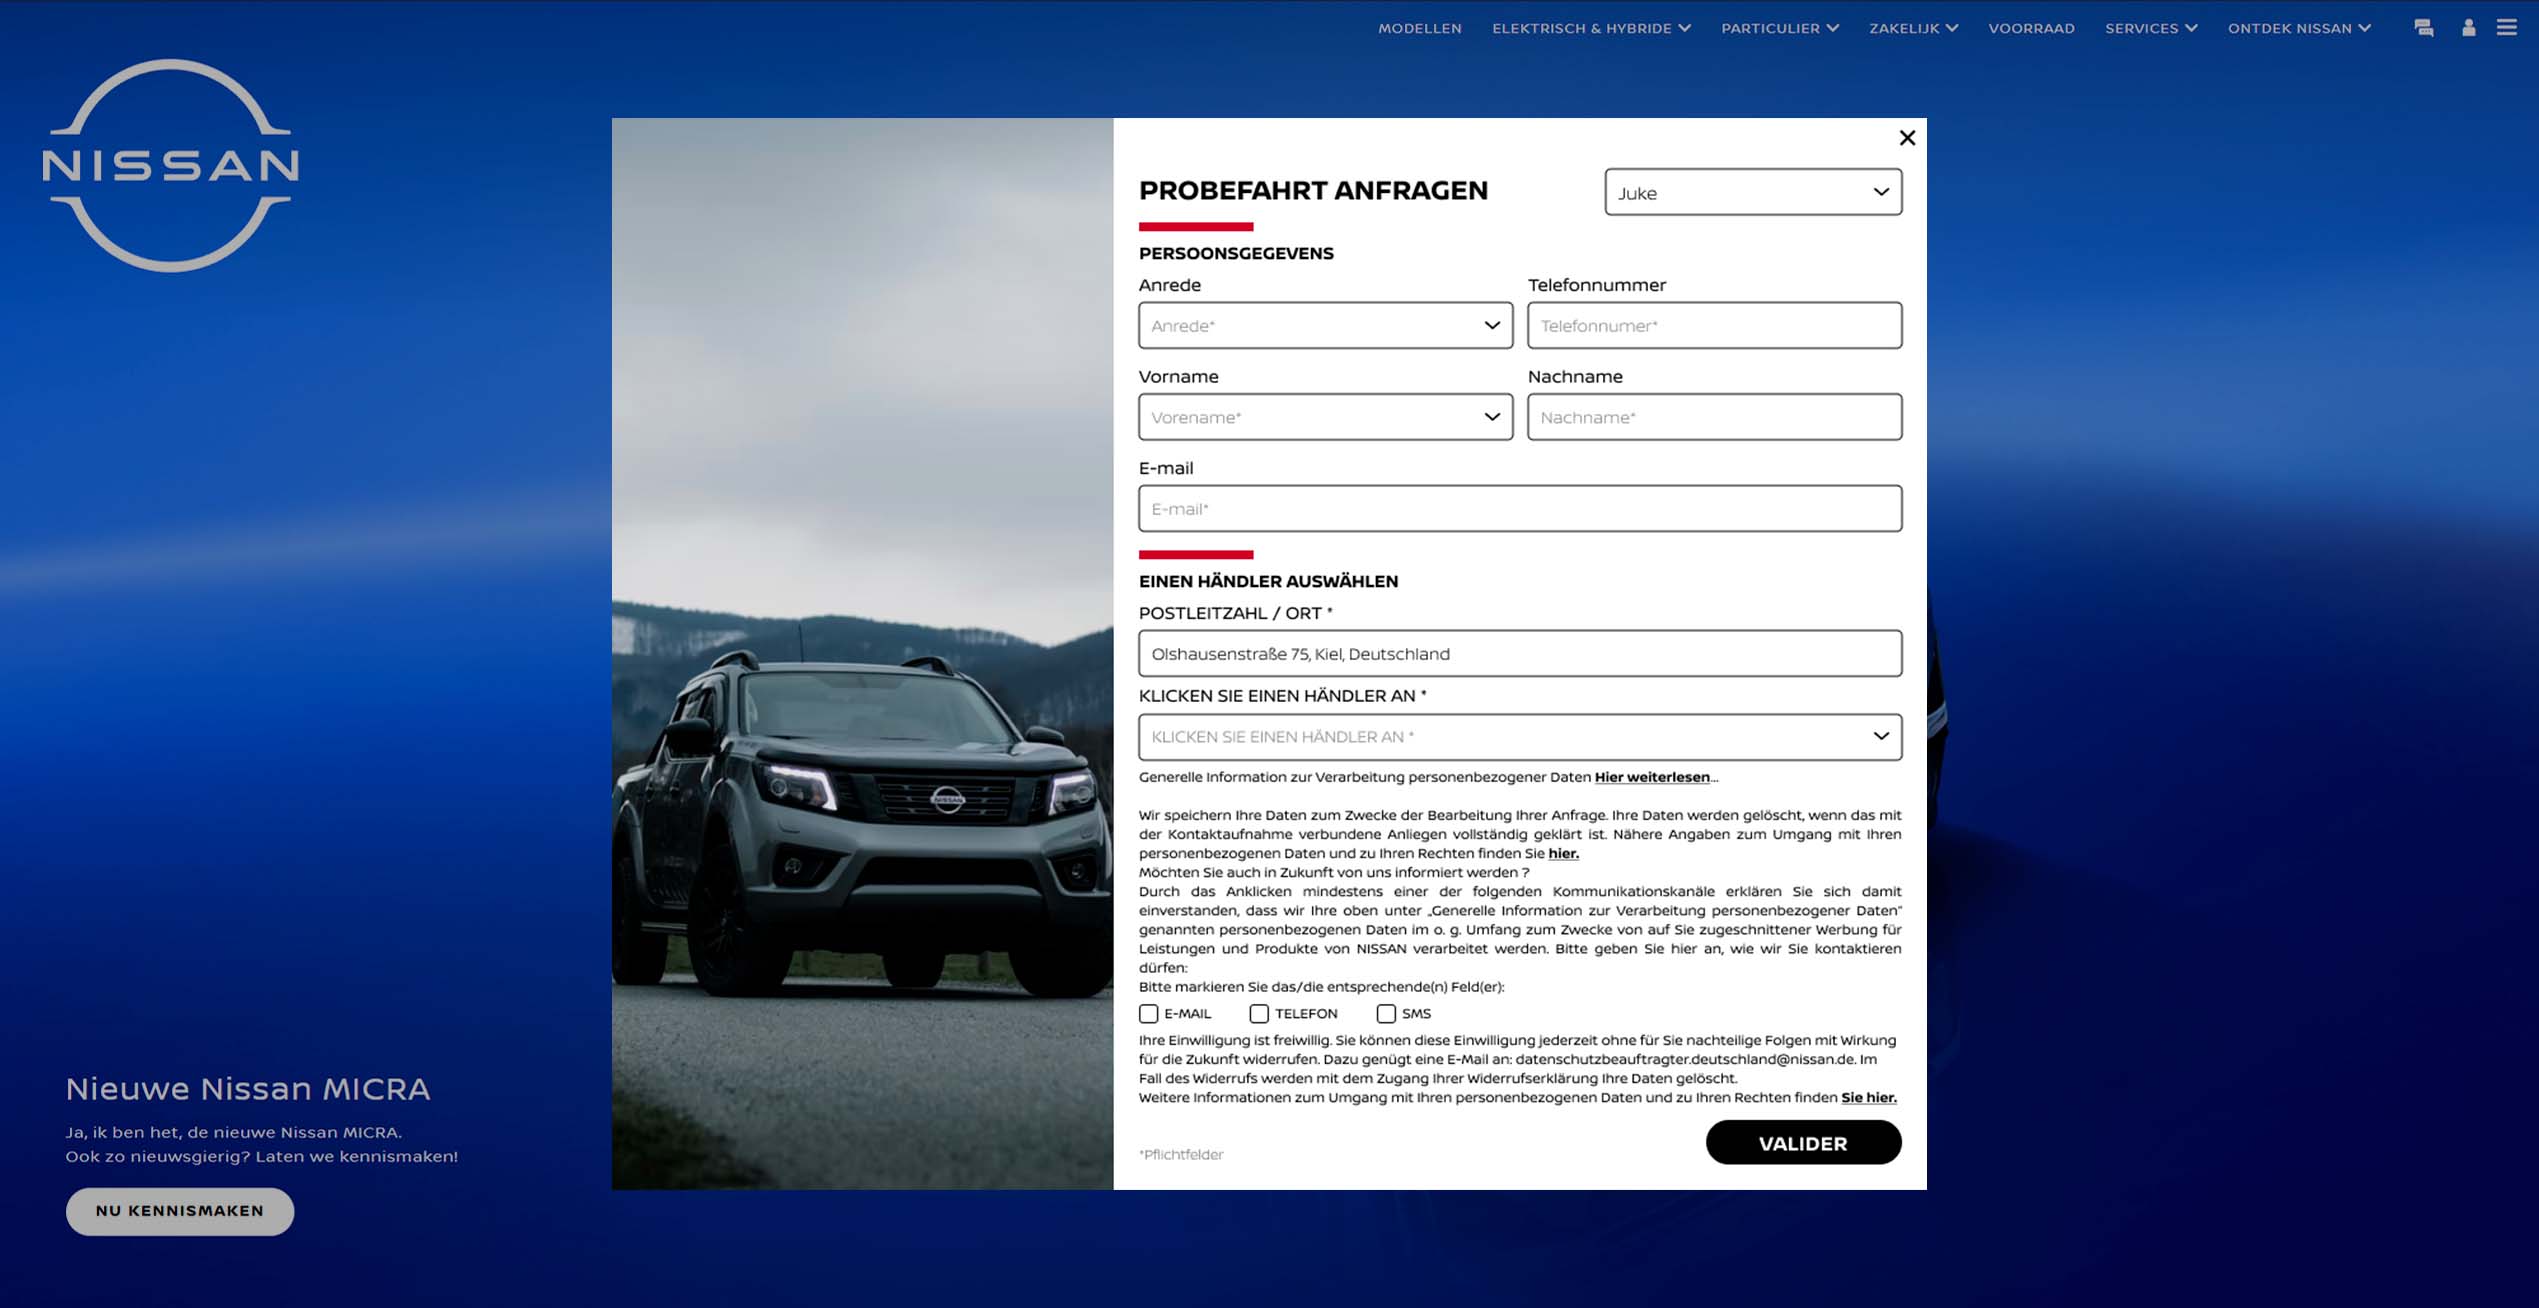Click the Persoonsgegevens section title
Screen dimensions: 2539x1308
click(1236, 253)
